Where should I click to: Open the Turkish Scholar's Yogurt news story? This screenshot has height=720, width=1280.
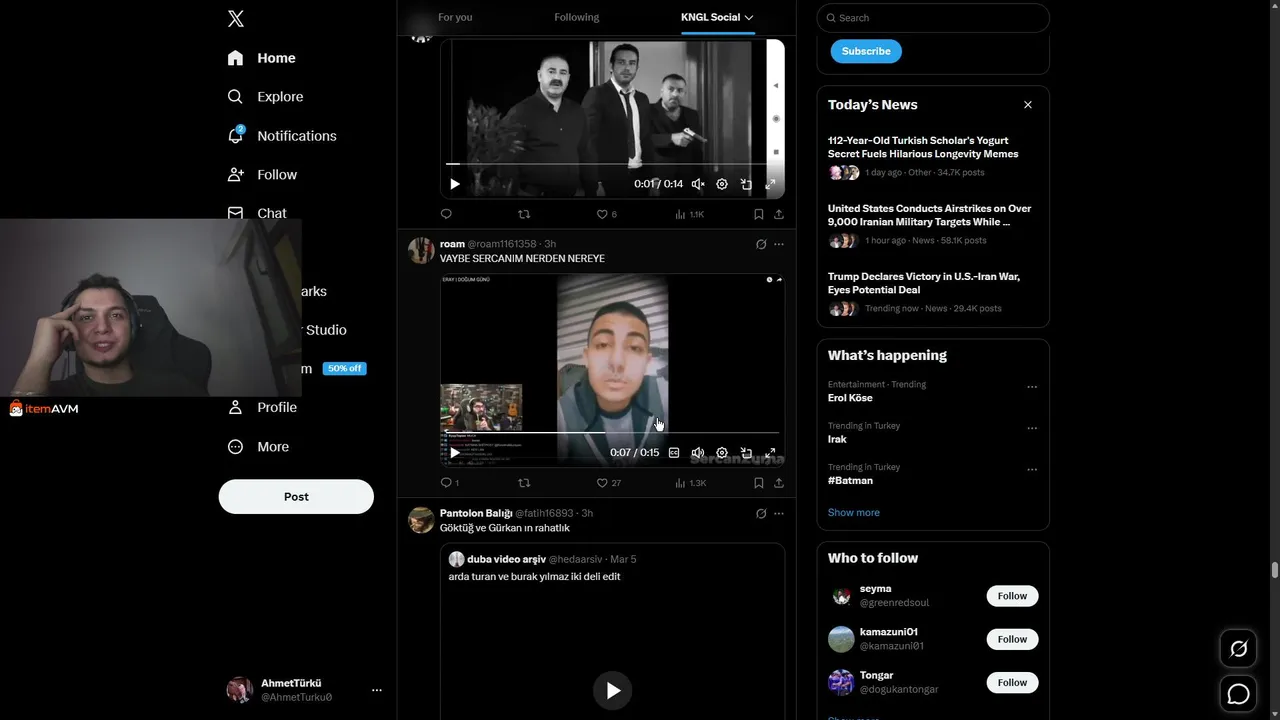pos(933,159)
